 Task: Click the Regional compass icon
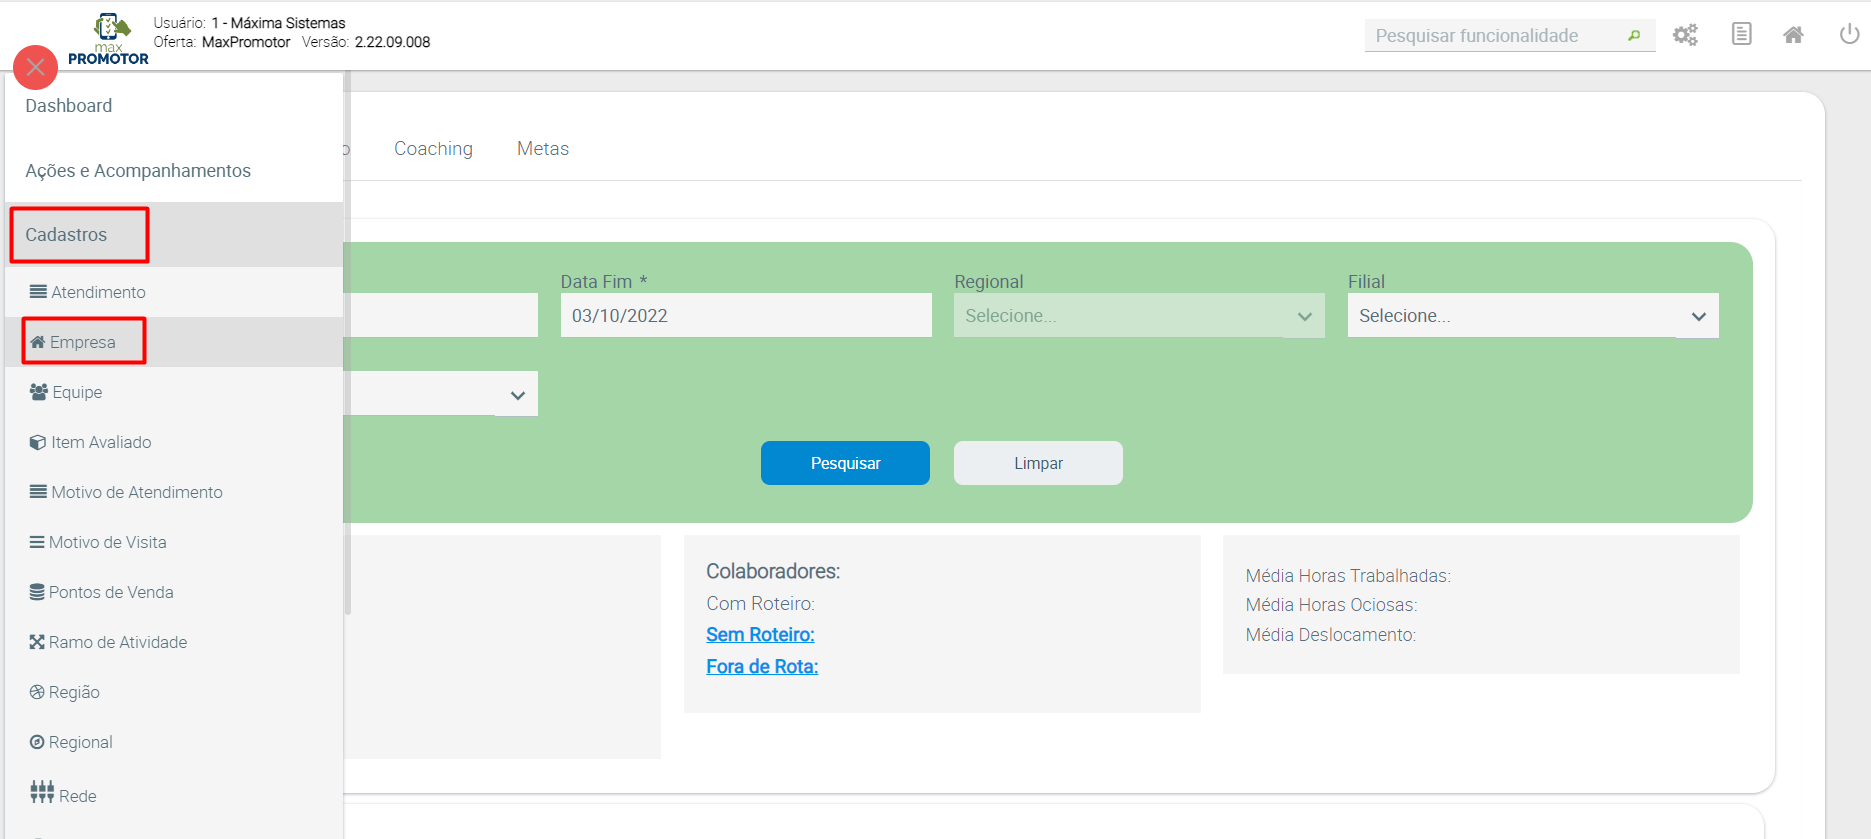pyautogui.click(x=37, y=742)
